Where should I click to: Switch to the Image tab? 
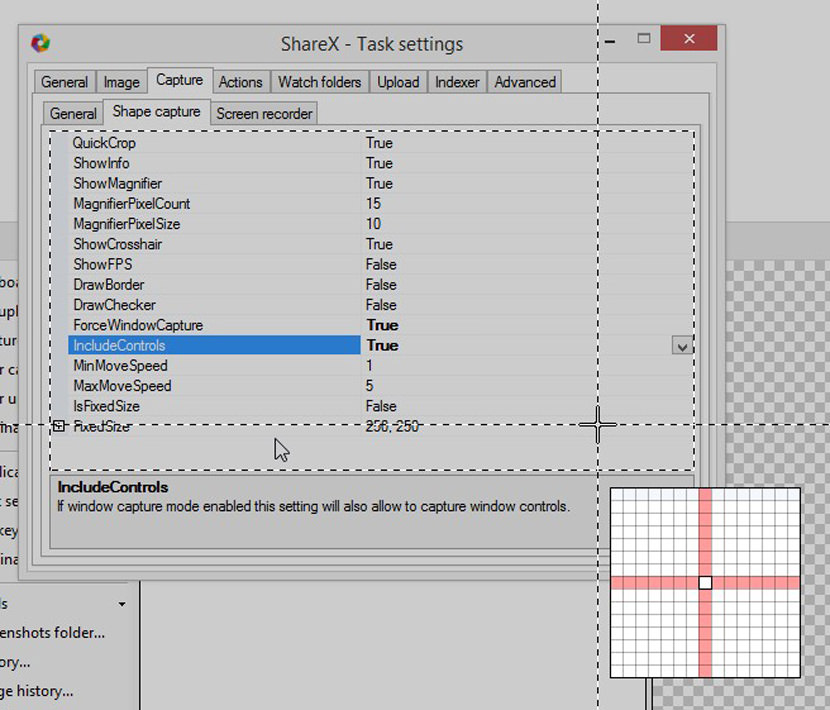pos(122,82)
